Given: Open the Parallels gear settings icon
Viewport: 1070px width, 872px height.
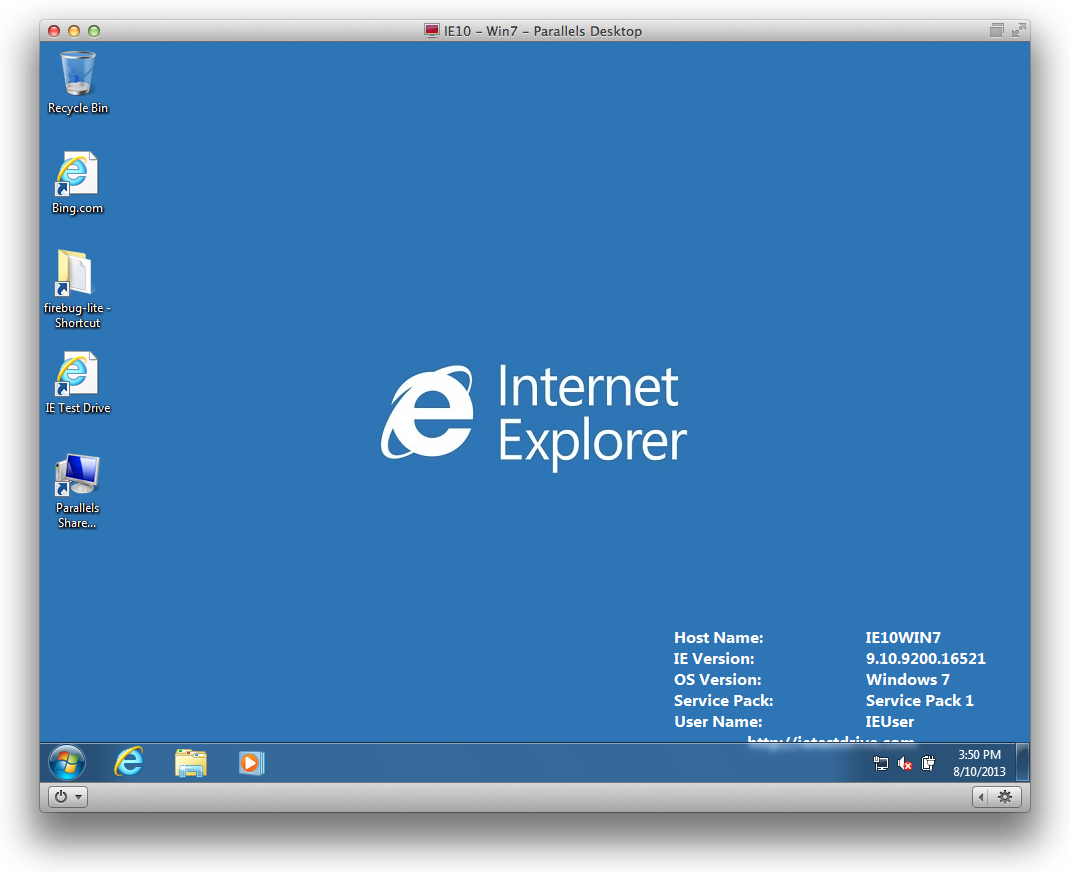Looking at the screenshot, I should (x=1005, y=796).
